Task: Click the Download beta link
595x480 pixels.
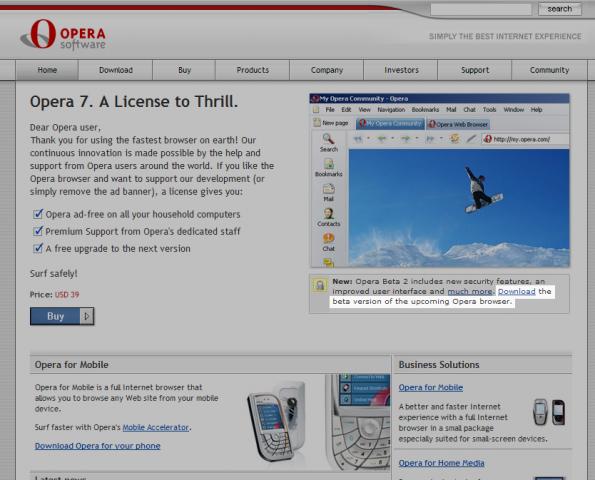Action: pyautogui.click(x=516, y=291)
